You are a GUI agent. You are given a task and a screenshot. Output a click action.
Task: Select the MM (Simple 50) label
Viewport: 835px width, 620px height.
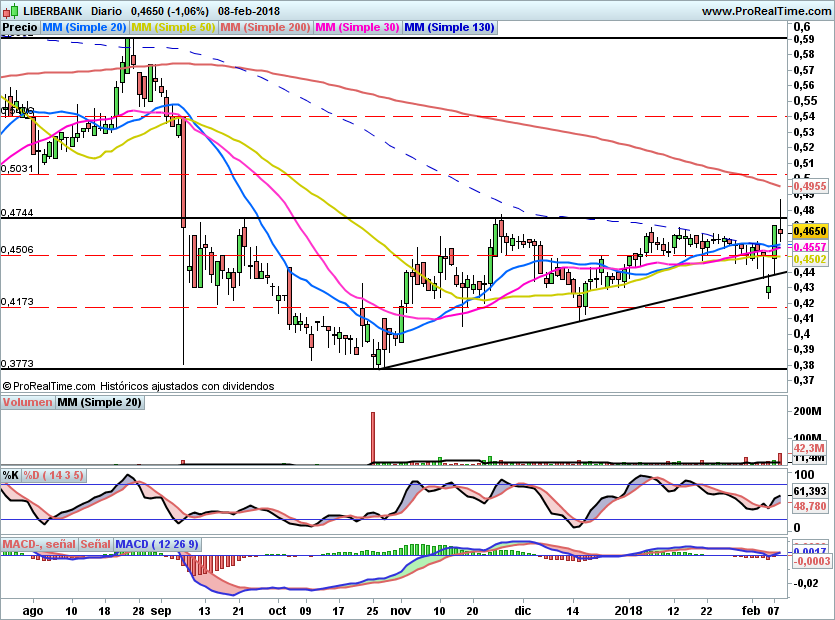tap(174, 27)
